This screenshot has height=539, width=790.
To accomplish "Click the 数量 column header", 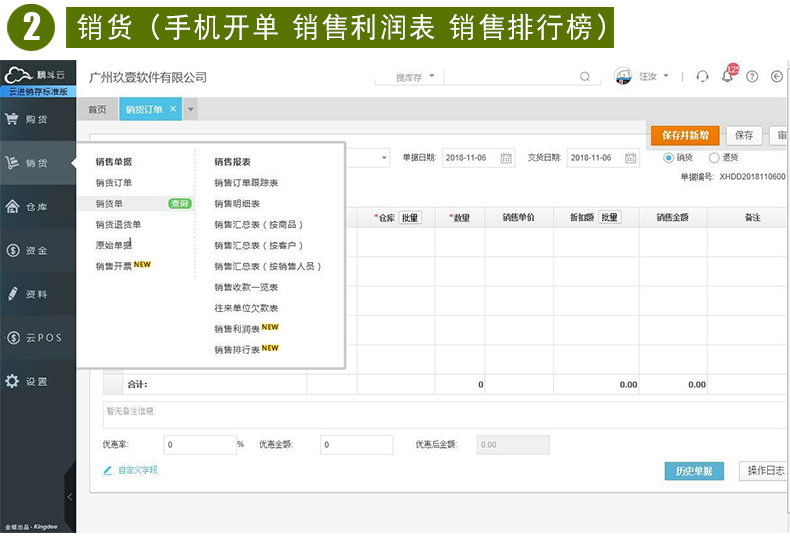I will (460, 218).
